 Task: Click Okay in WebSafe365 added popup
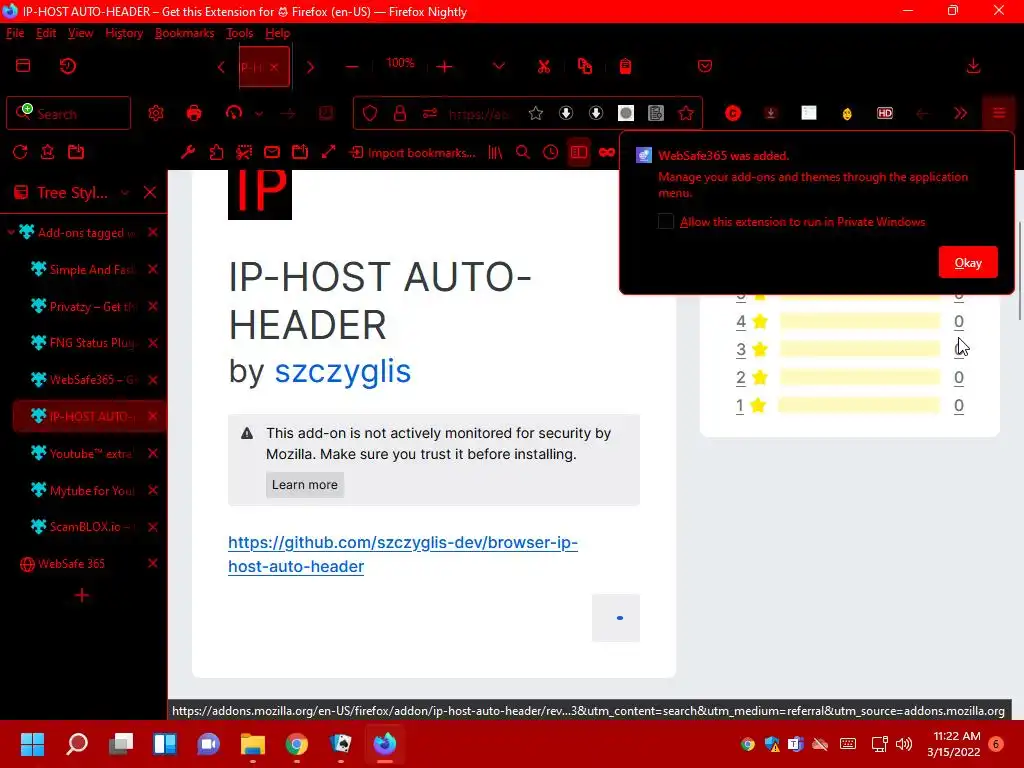pos(968,263)
